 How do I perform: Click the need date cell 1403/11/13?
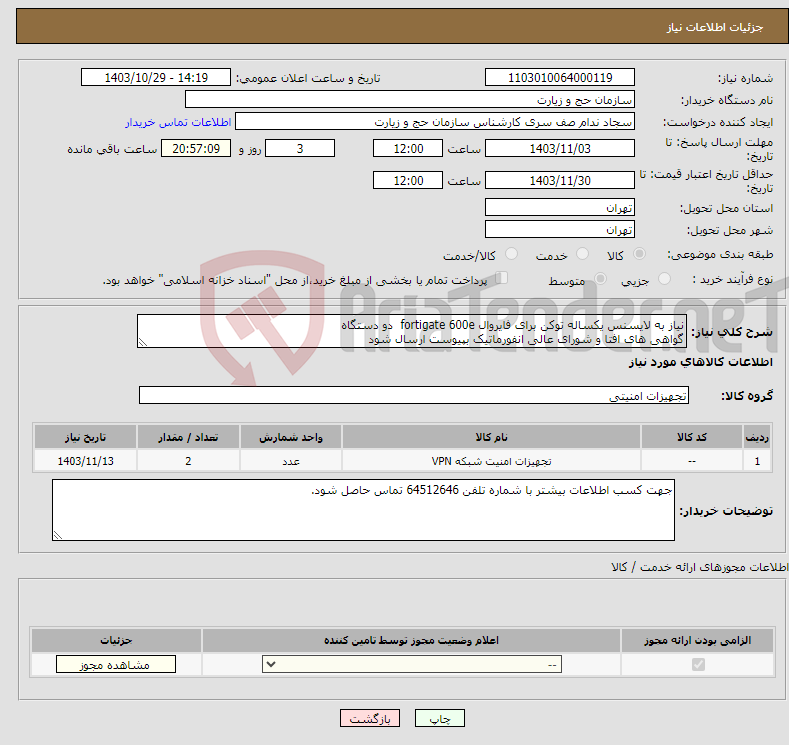click(86, 461)
